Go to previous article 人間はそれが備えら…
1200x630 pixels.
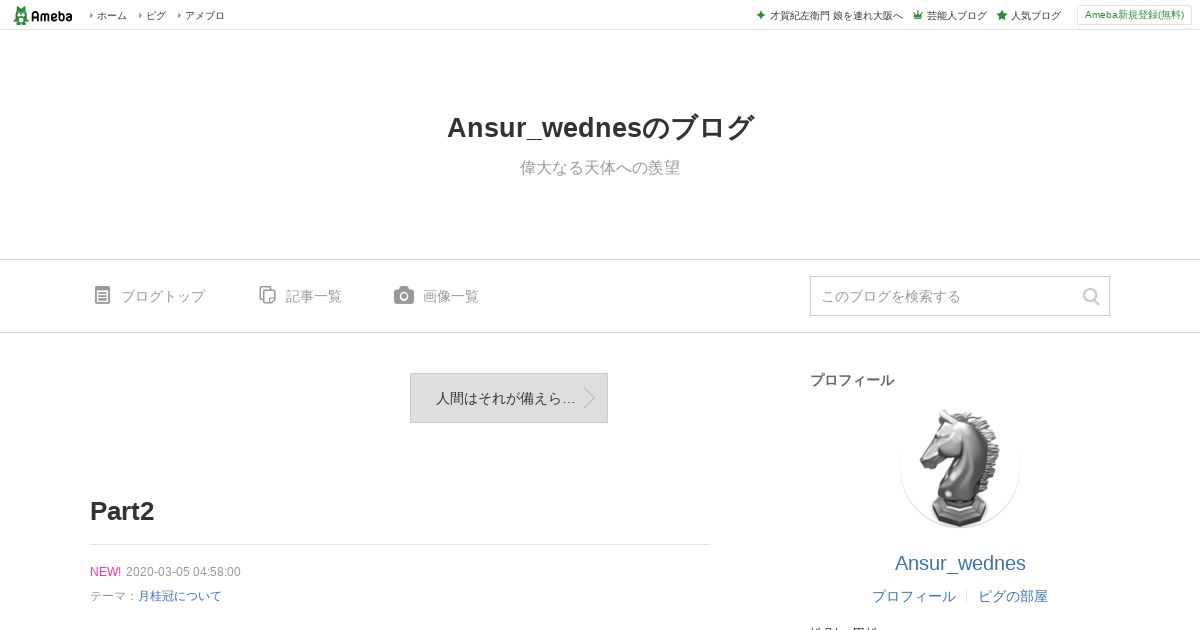509,398
